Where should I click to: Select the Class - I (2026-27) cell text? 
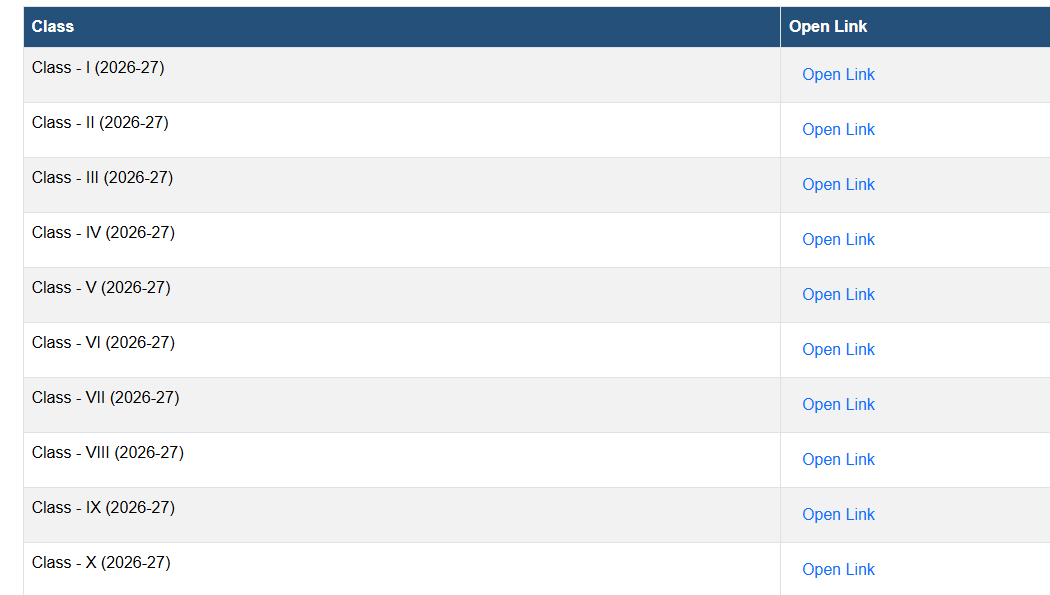[x=98, y=68]
